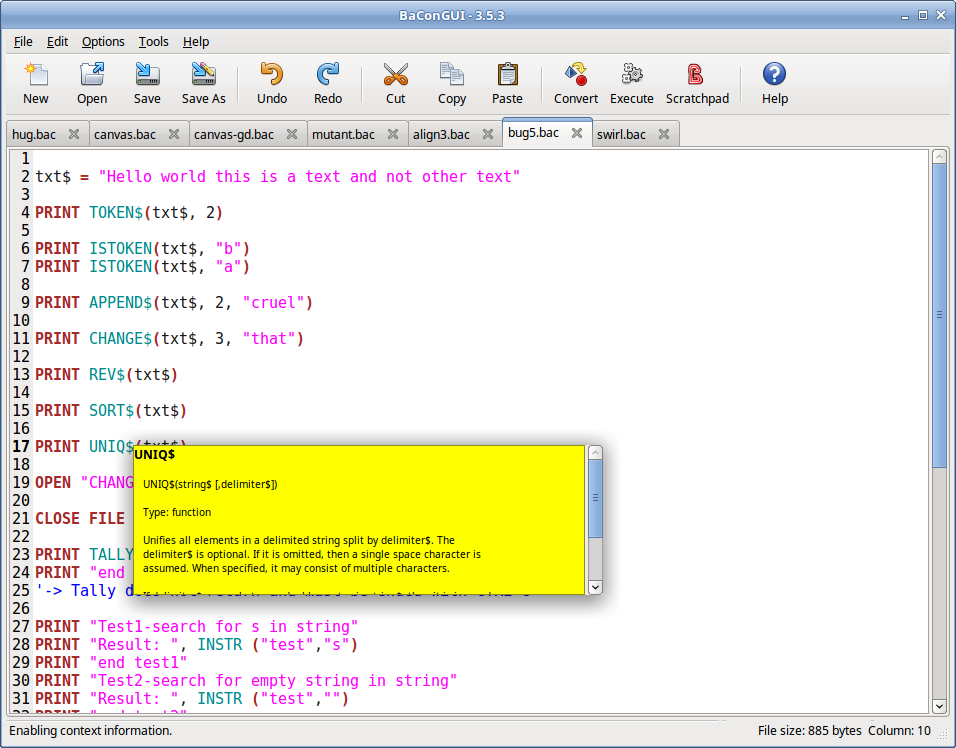Select the bug5.bac tab
The image size is (956, 748).
point(533,133)
